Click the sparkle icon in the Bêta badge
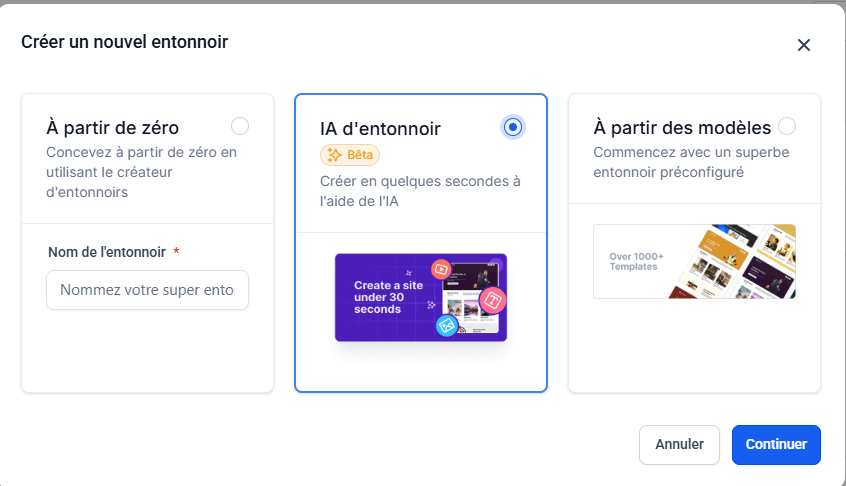The height and width of the screenshot is (486, 846). (x=334, y=155)
